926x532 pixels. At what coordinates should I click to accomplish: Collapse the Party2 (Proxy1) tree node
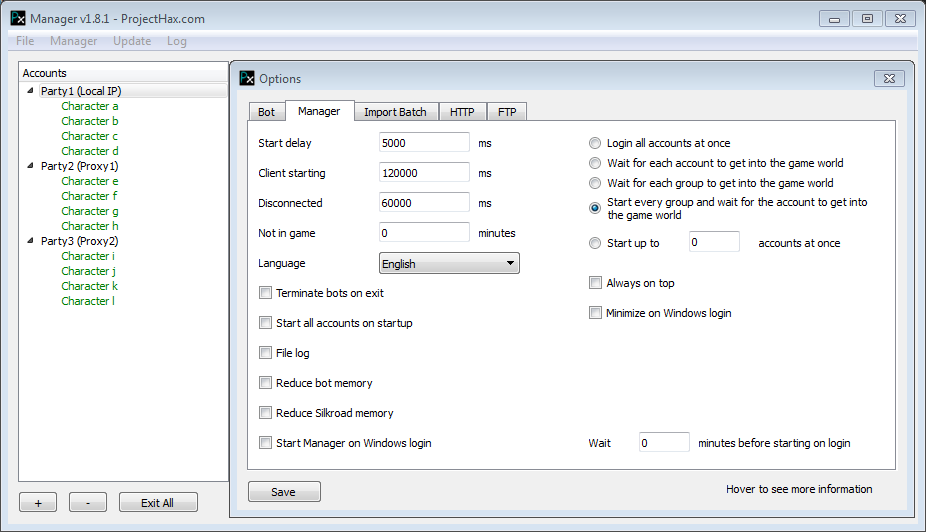tap(31, 166)
